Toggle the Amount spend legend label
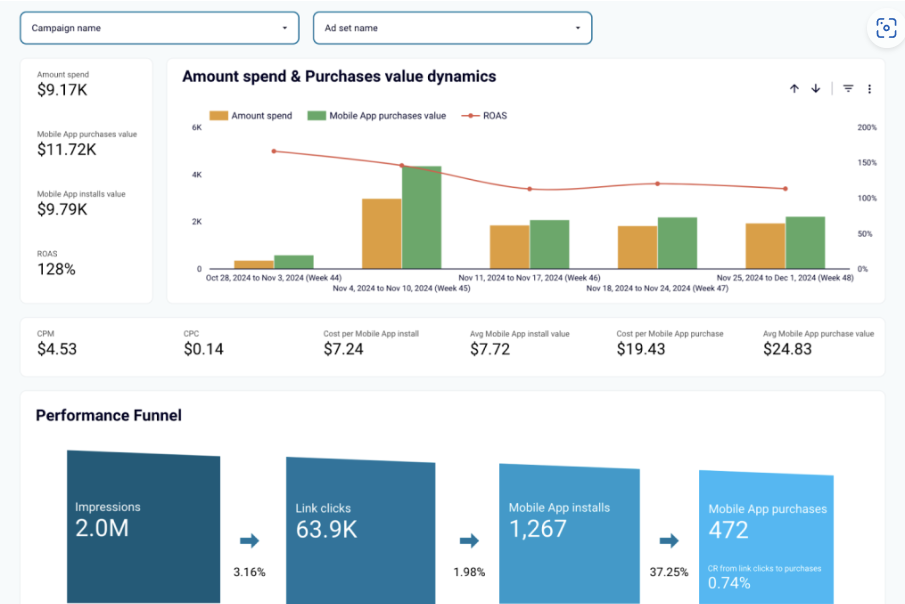Image resolution: width=905 pixels, height=604 pixels. 261,115
